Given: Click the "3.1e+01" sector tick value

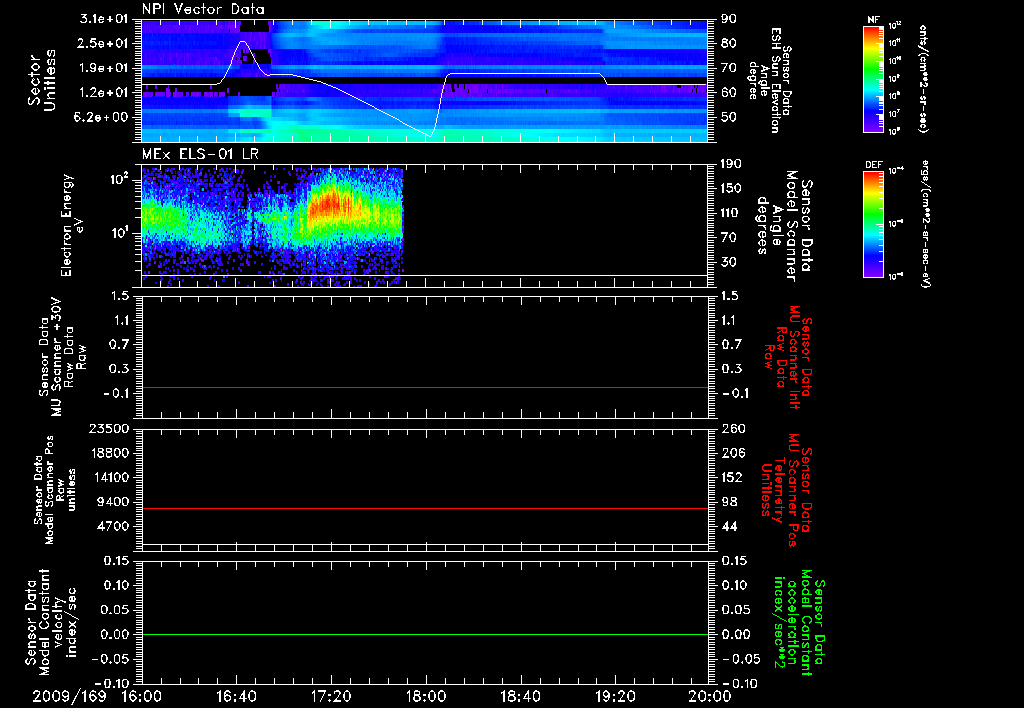Looking at the screenshot, I should (x=103, y=19).
